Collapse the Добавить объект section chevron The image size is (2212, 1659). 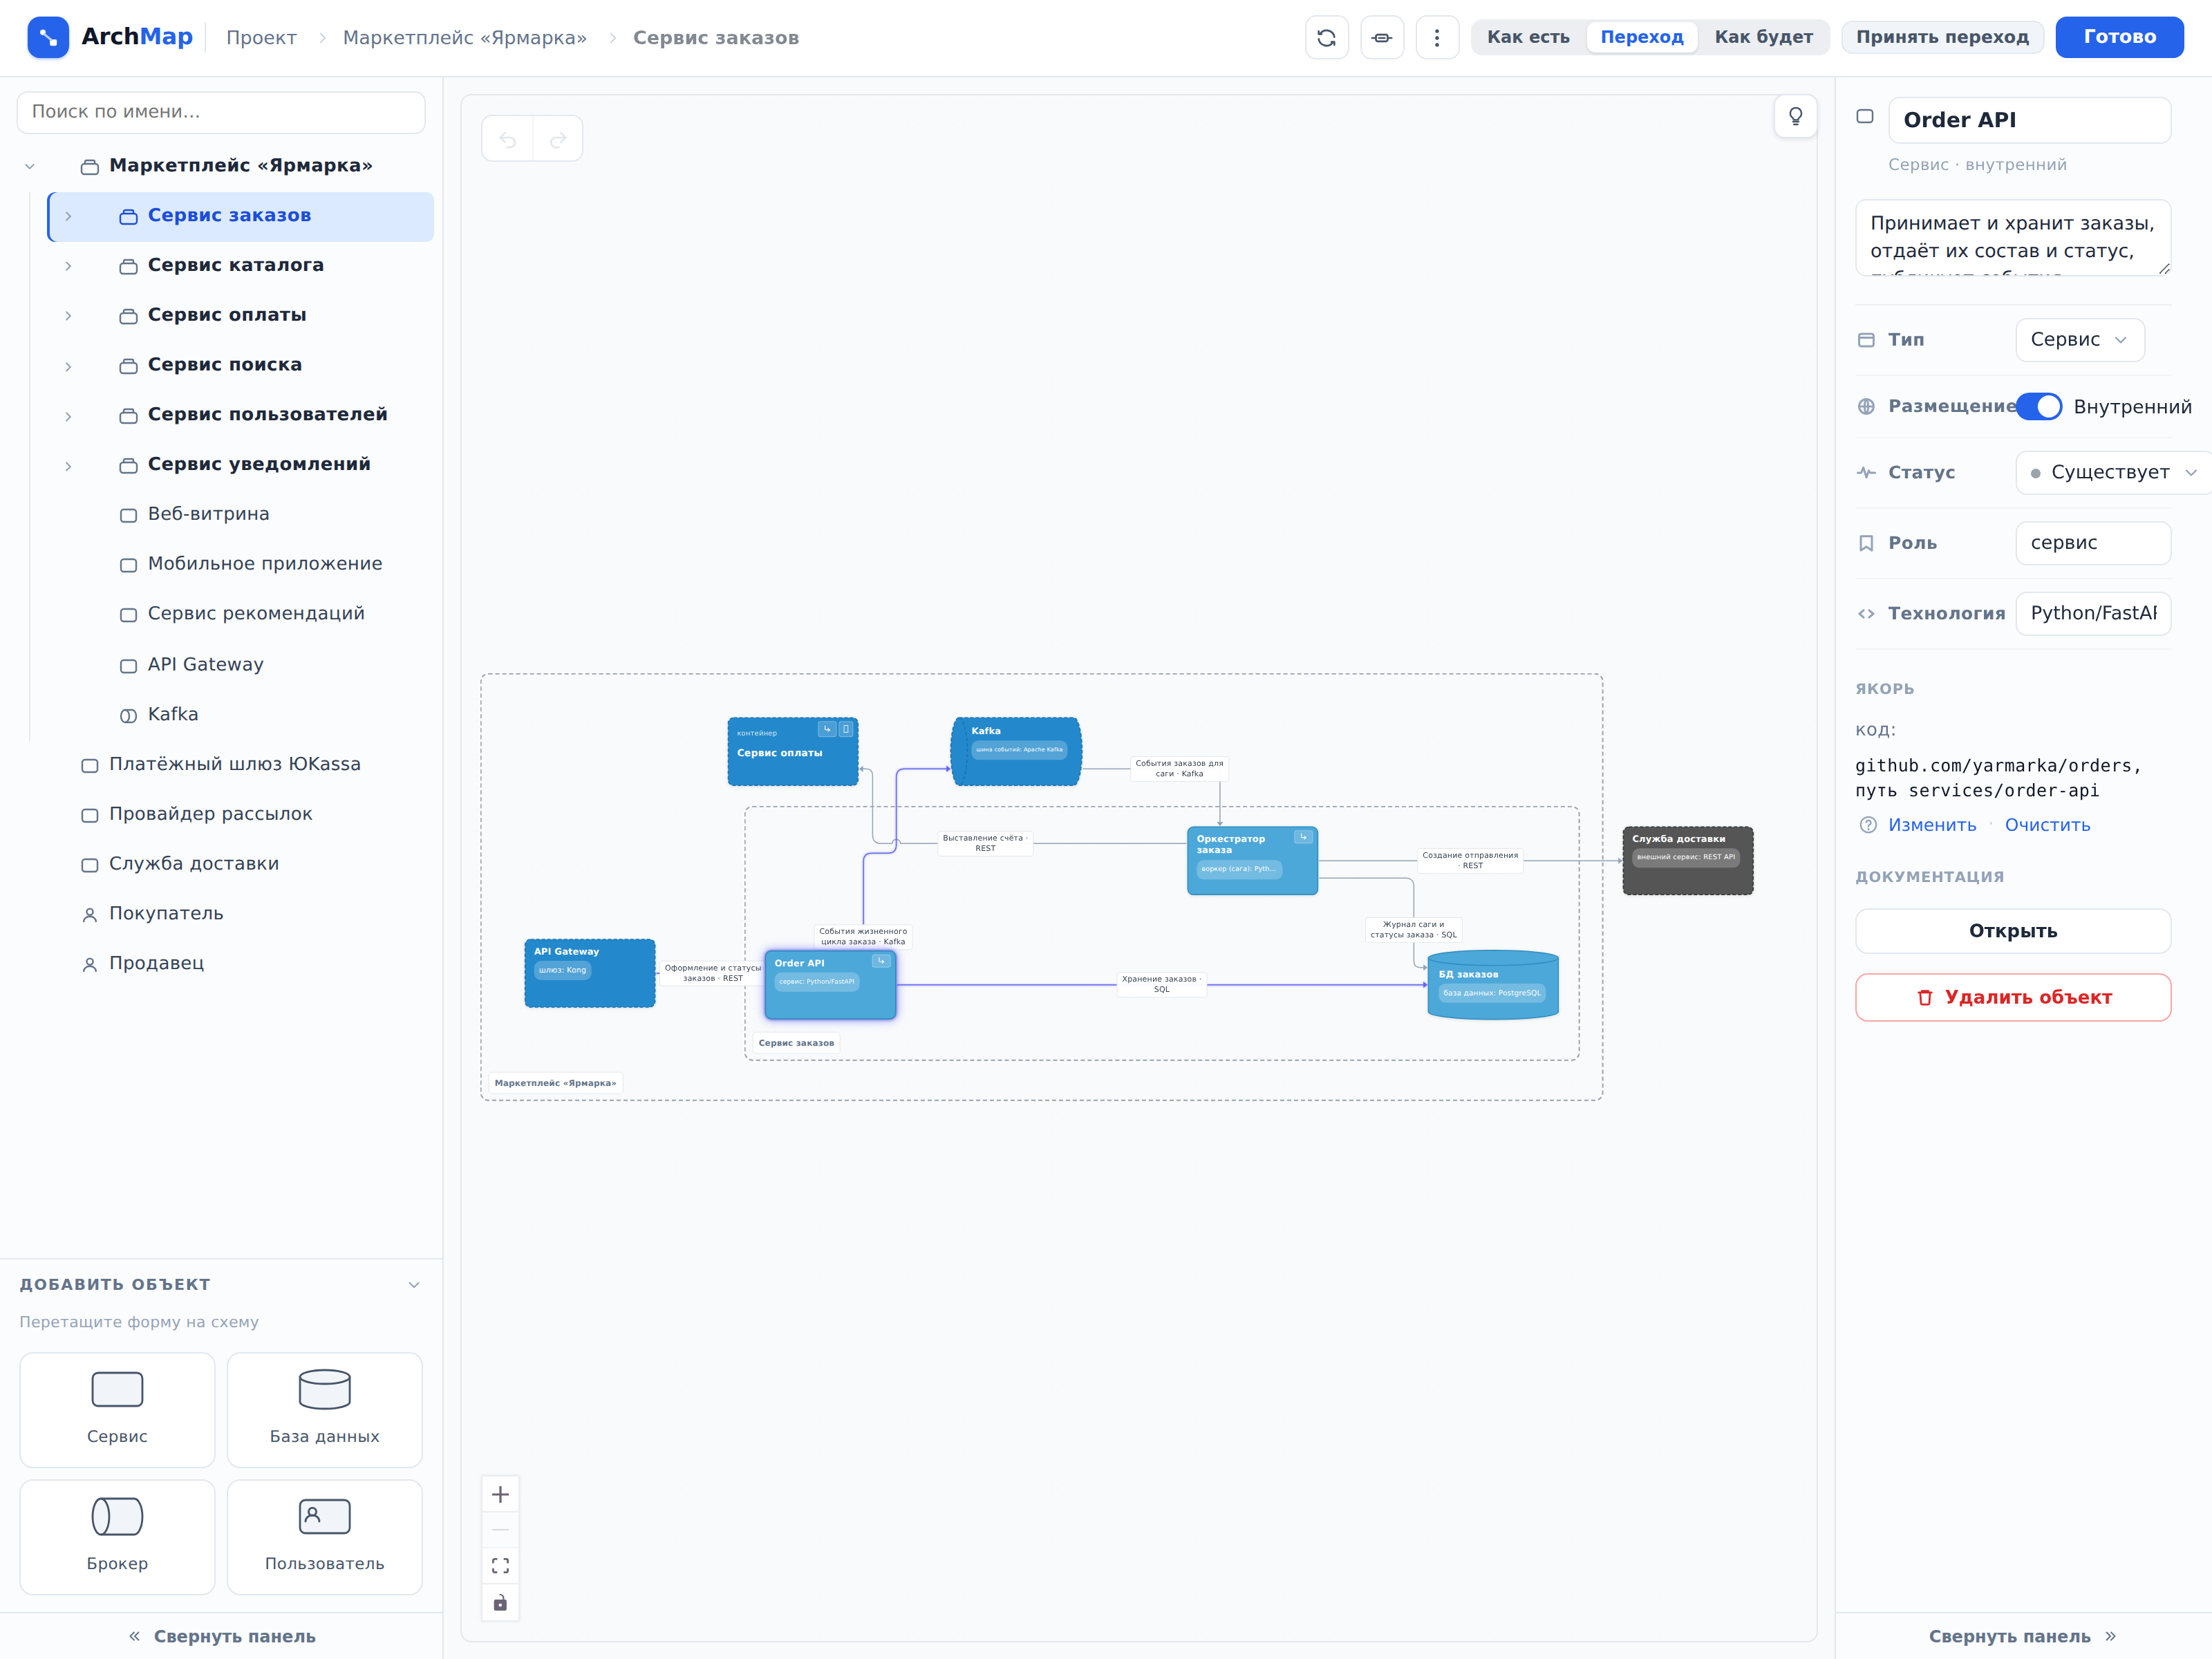pos(414,1284)
